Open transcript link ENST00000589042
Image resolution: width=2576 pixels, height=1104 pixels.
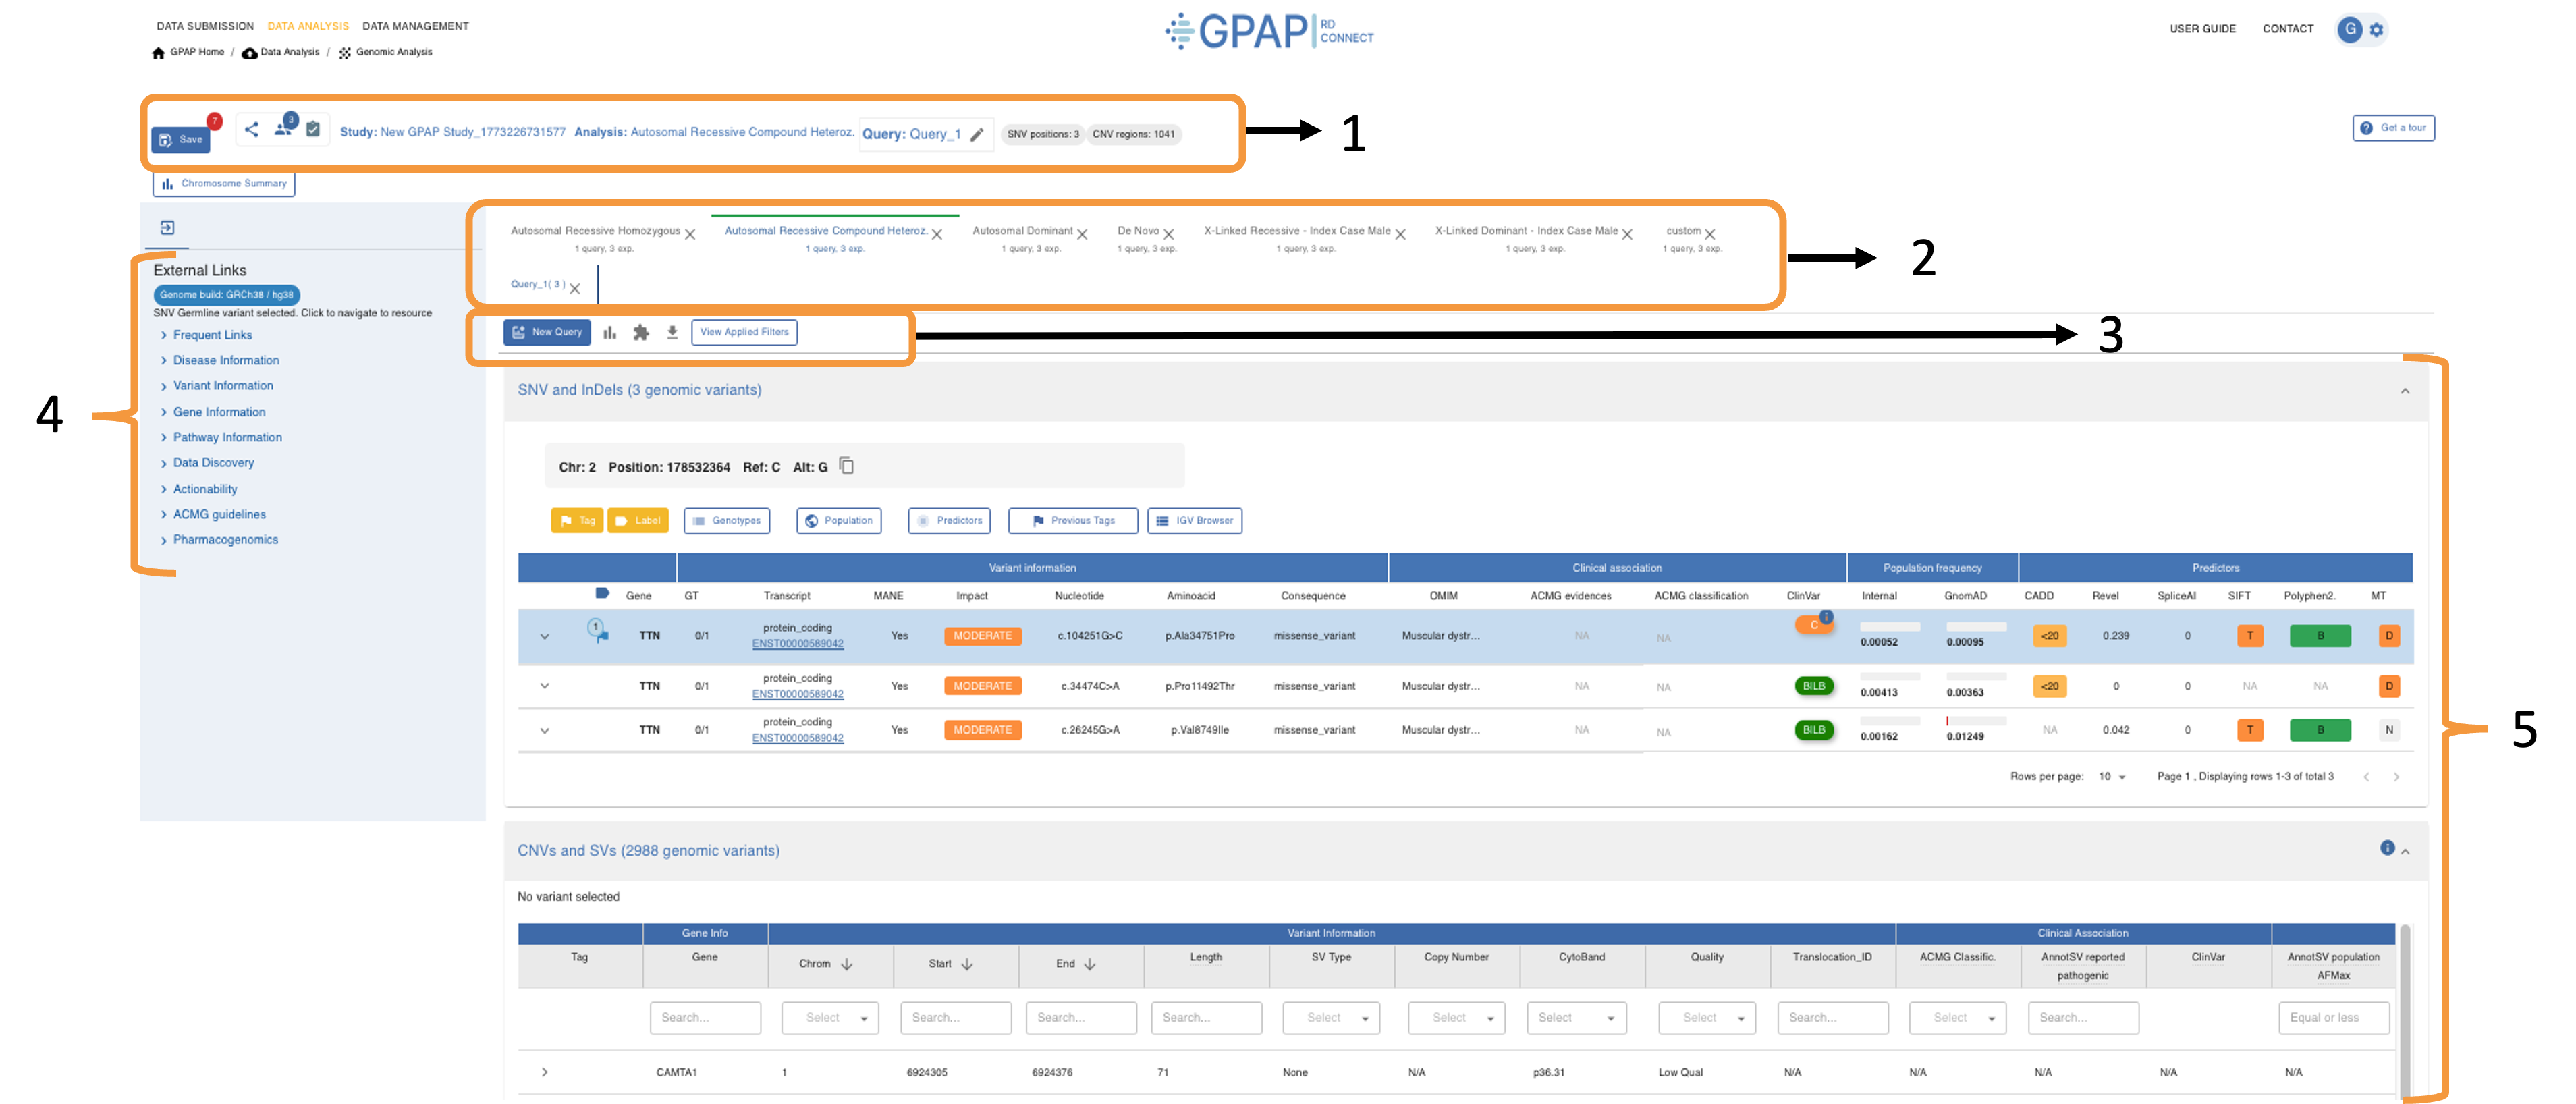tap(797, 644)
